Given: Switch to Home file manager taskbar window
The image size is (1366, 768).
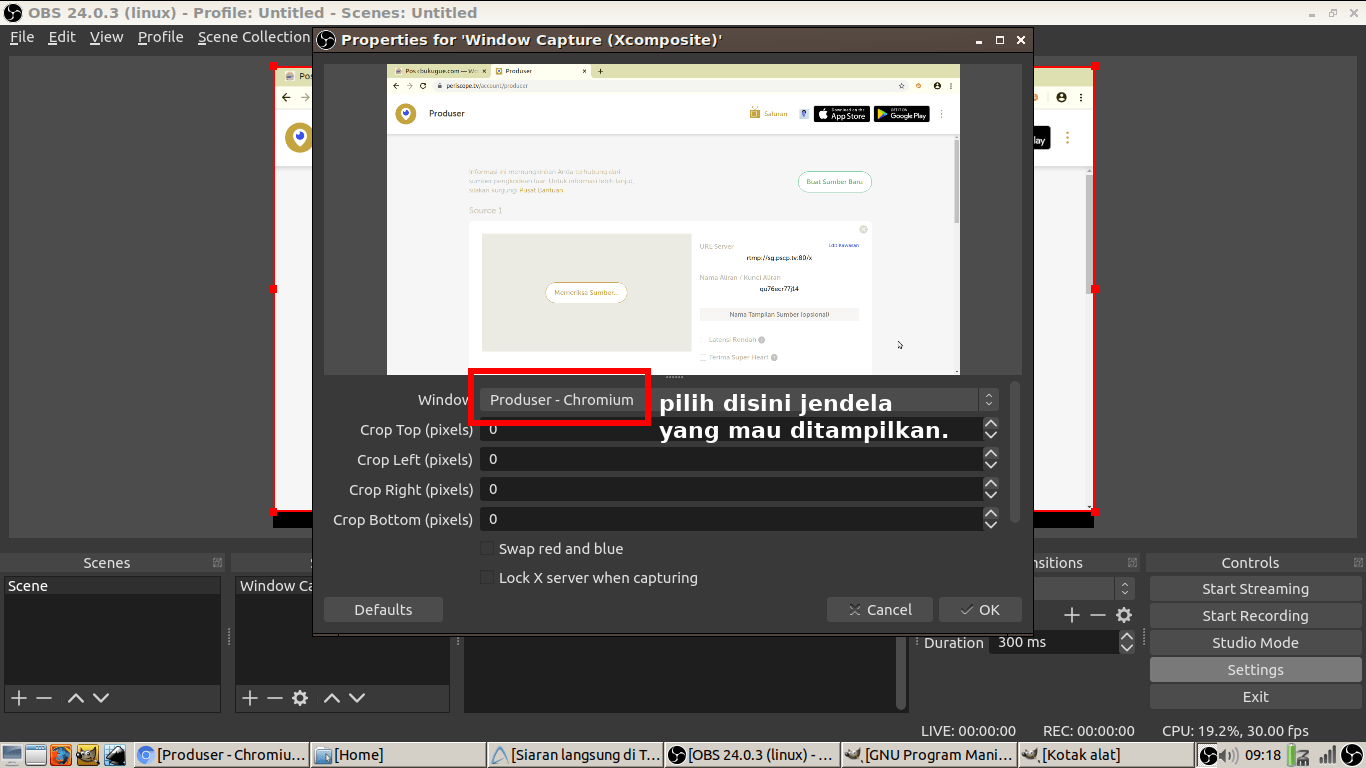Looking at the screenshot, I should click(399, 755).
